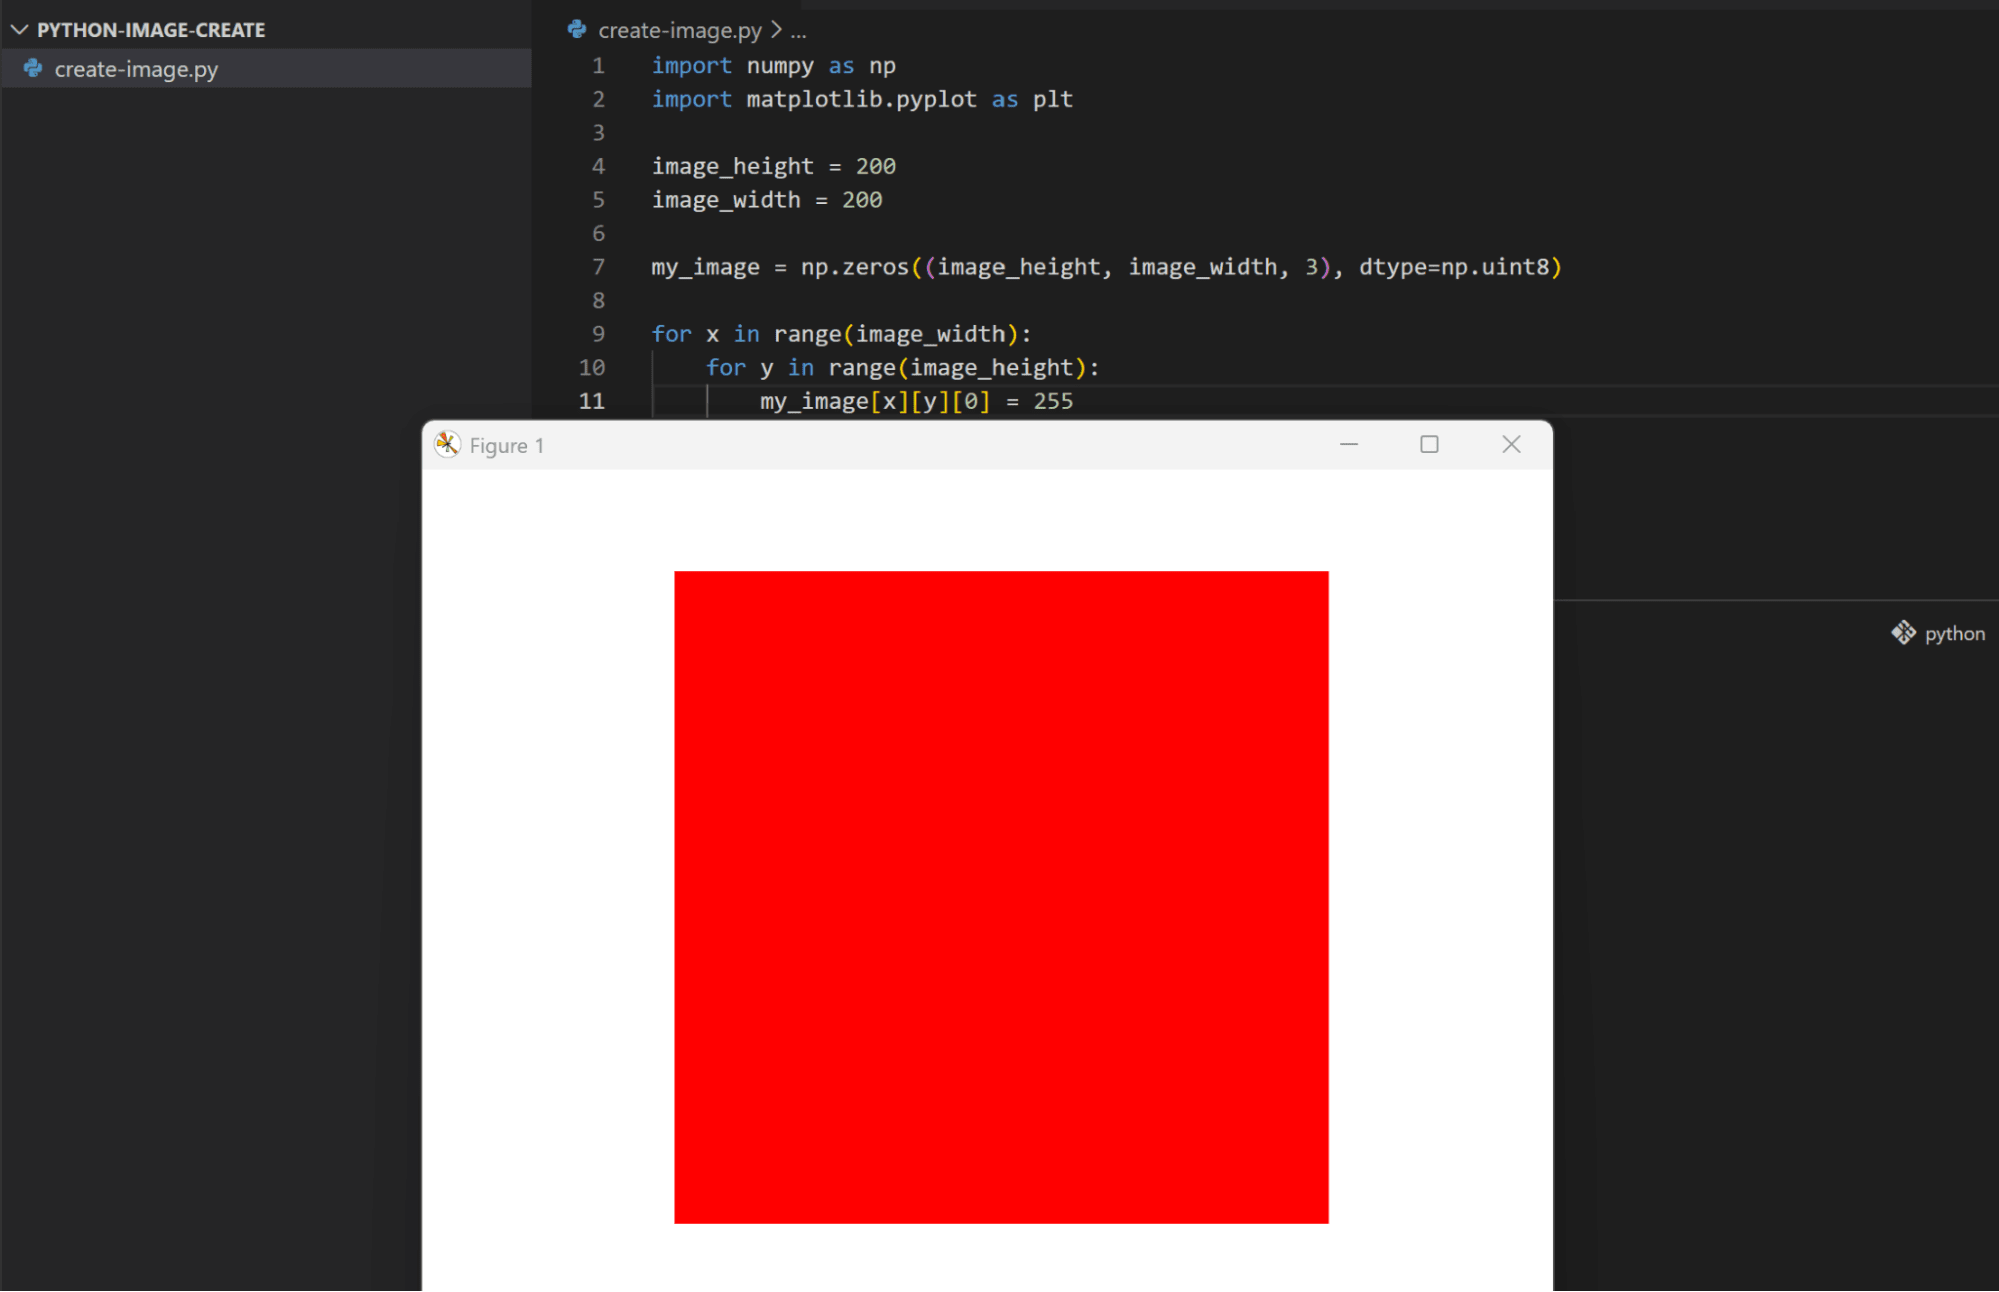
Task: Click the Python file icon in explorer
Action: tap(33, 68)
